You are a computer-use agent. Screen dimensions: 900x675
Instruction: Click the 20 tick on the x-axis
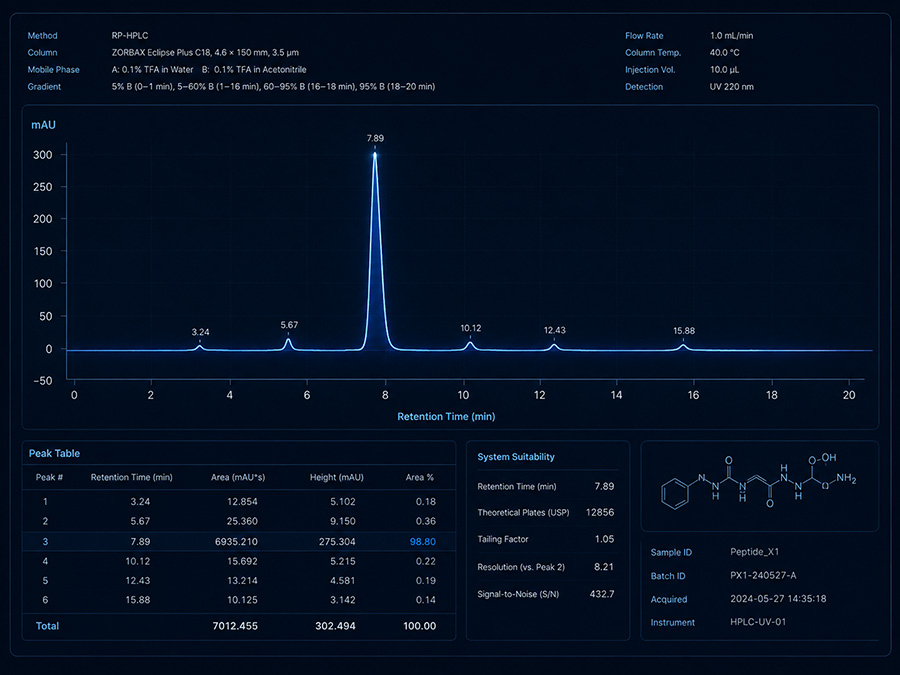pos(849,395)
